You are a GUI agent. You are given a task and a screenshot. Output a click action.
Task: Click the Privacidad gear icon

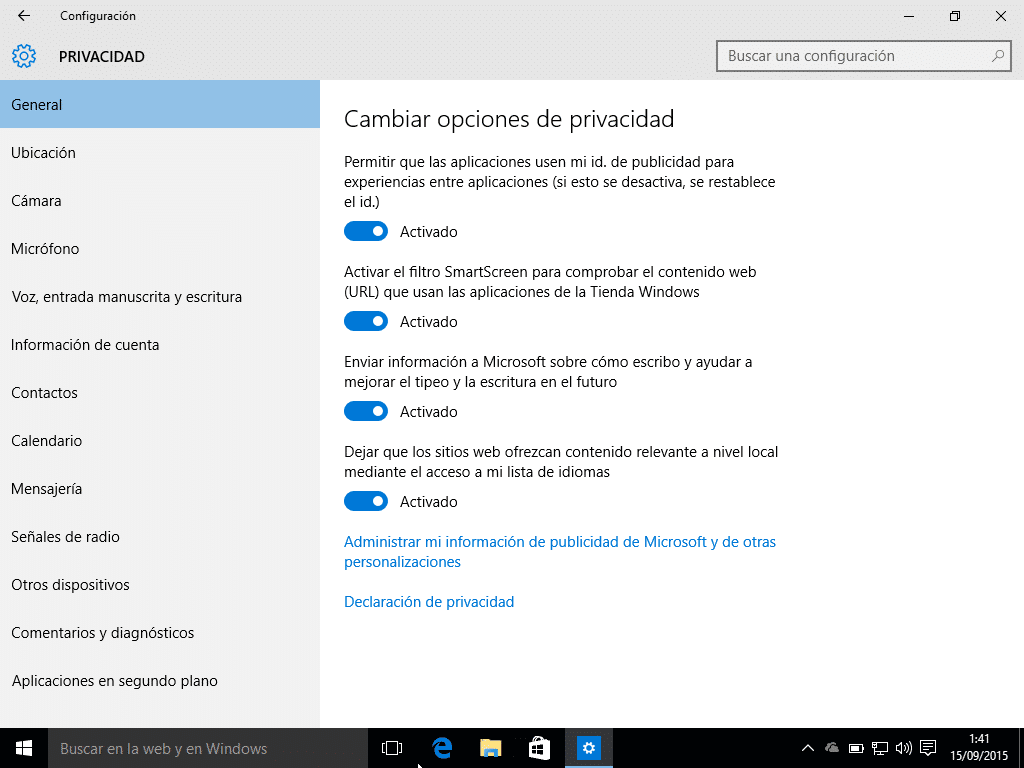click(24, 56)
